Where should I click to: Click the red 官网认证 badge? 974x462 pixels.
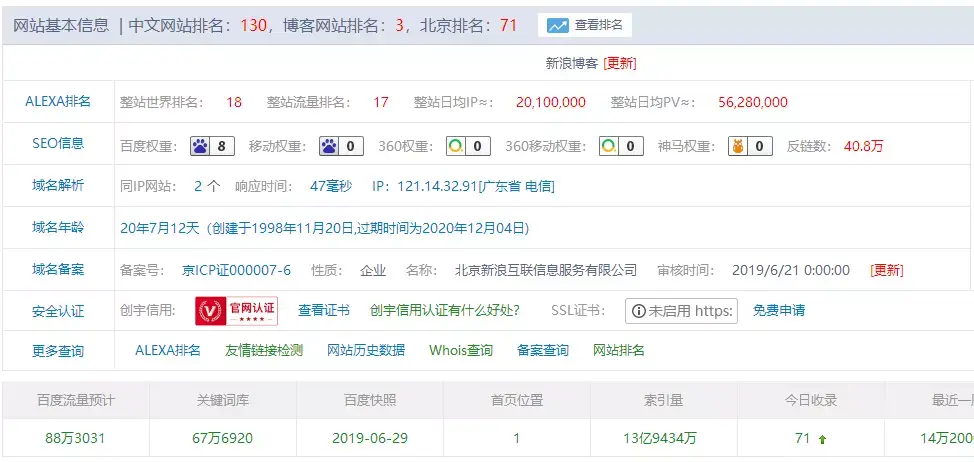click(x=236, y=310)
